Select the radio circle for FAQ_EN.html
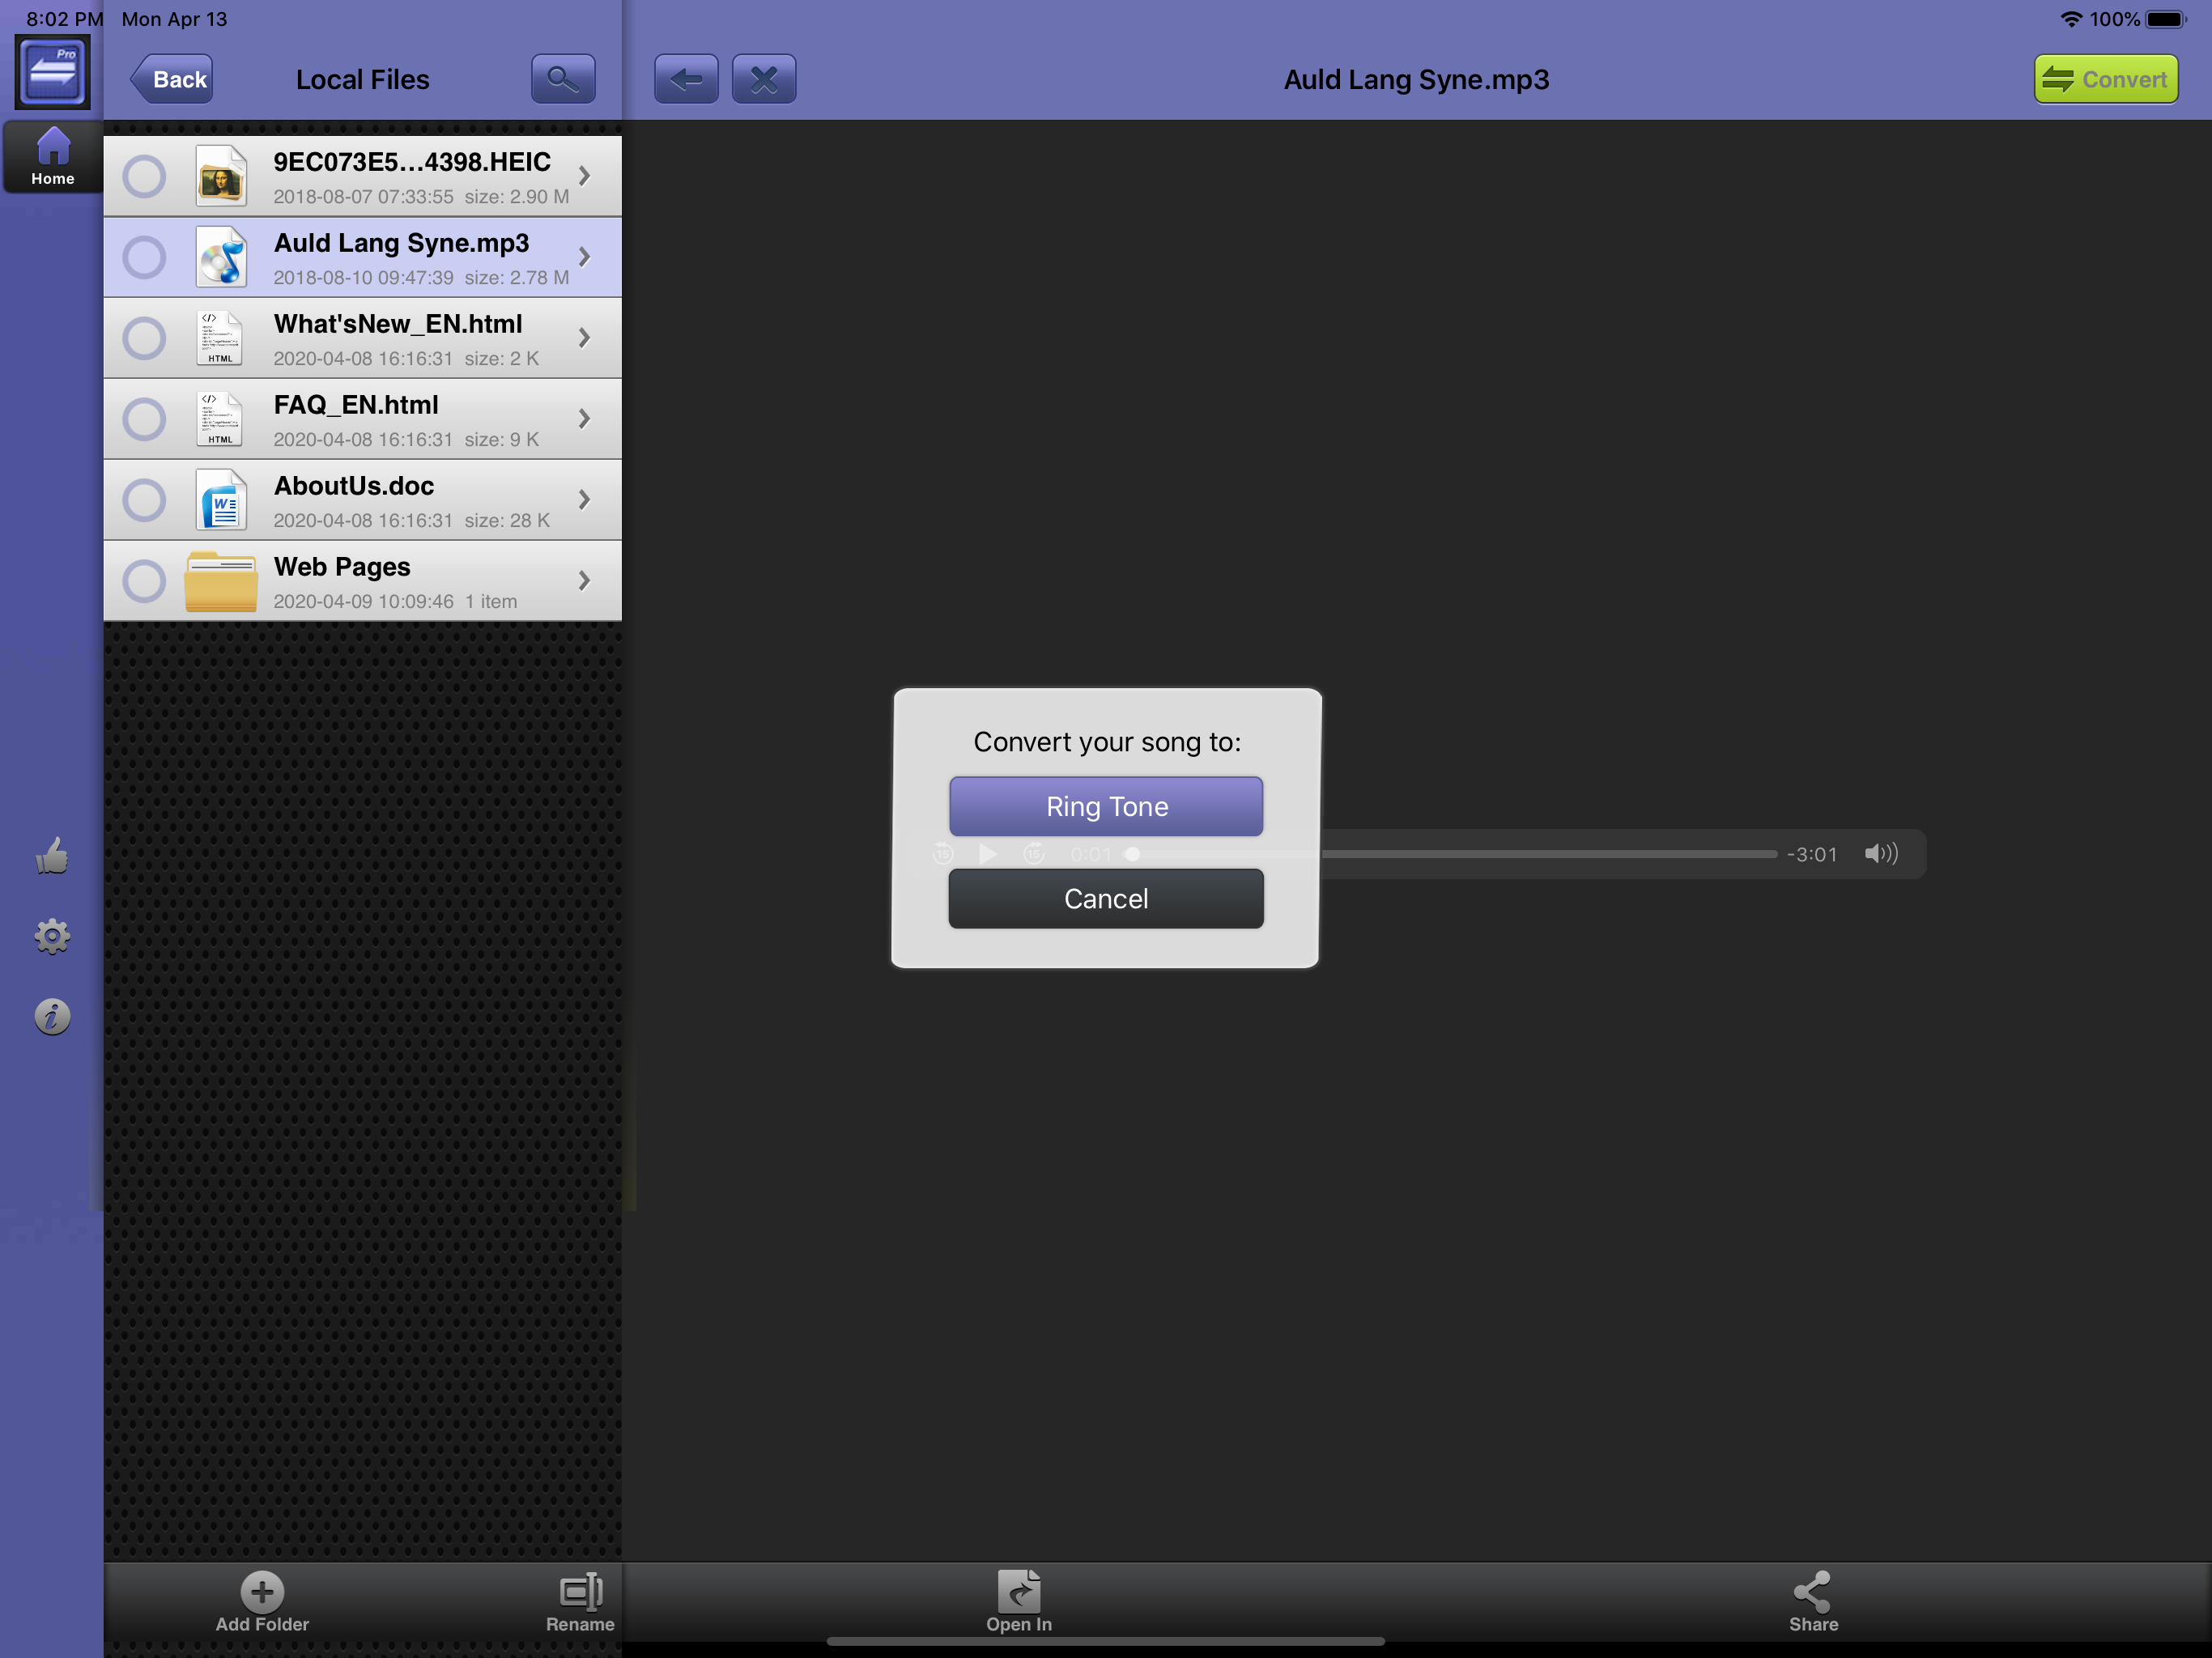 144,419
